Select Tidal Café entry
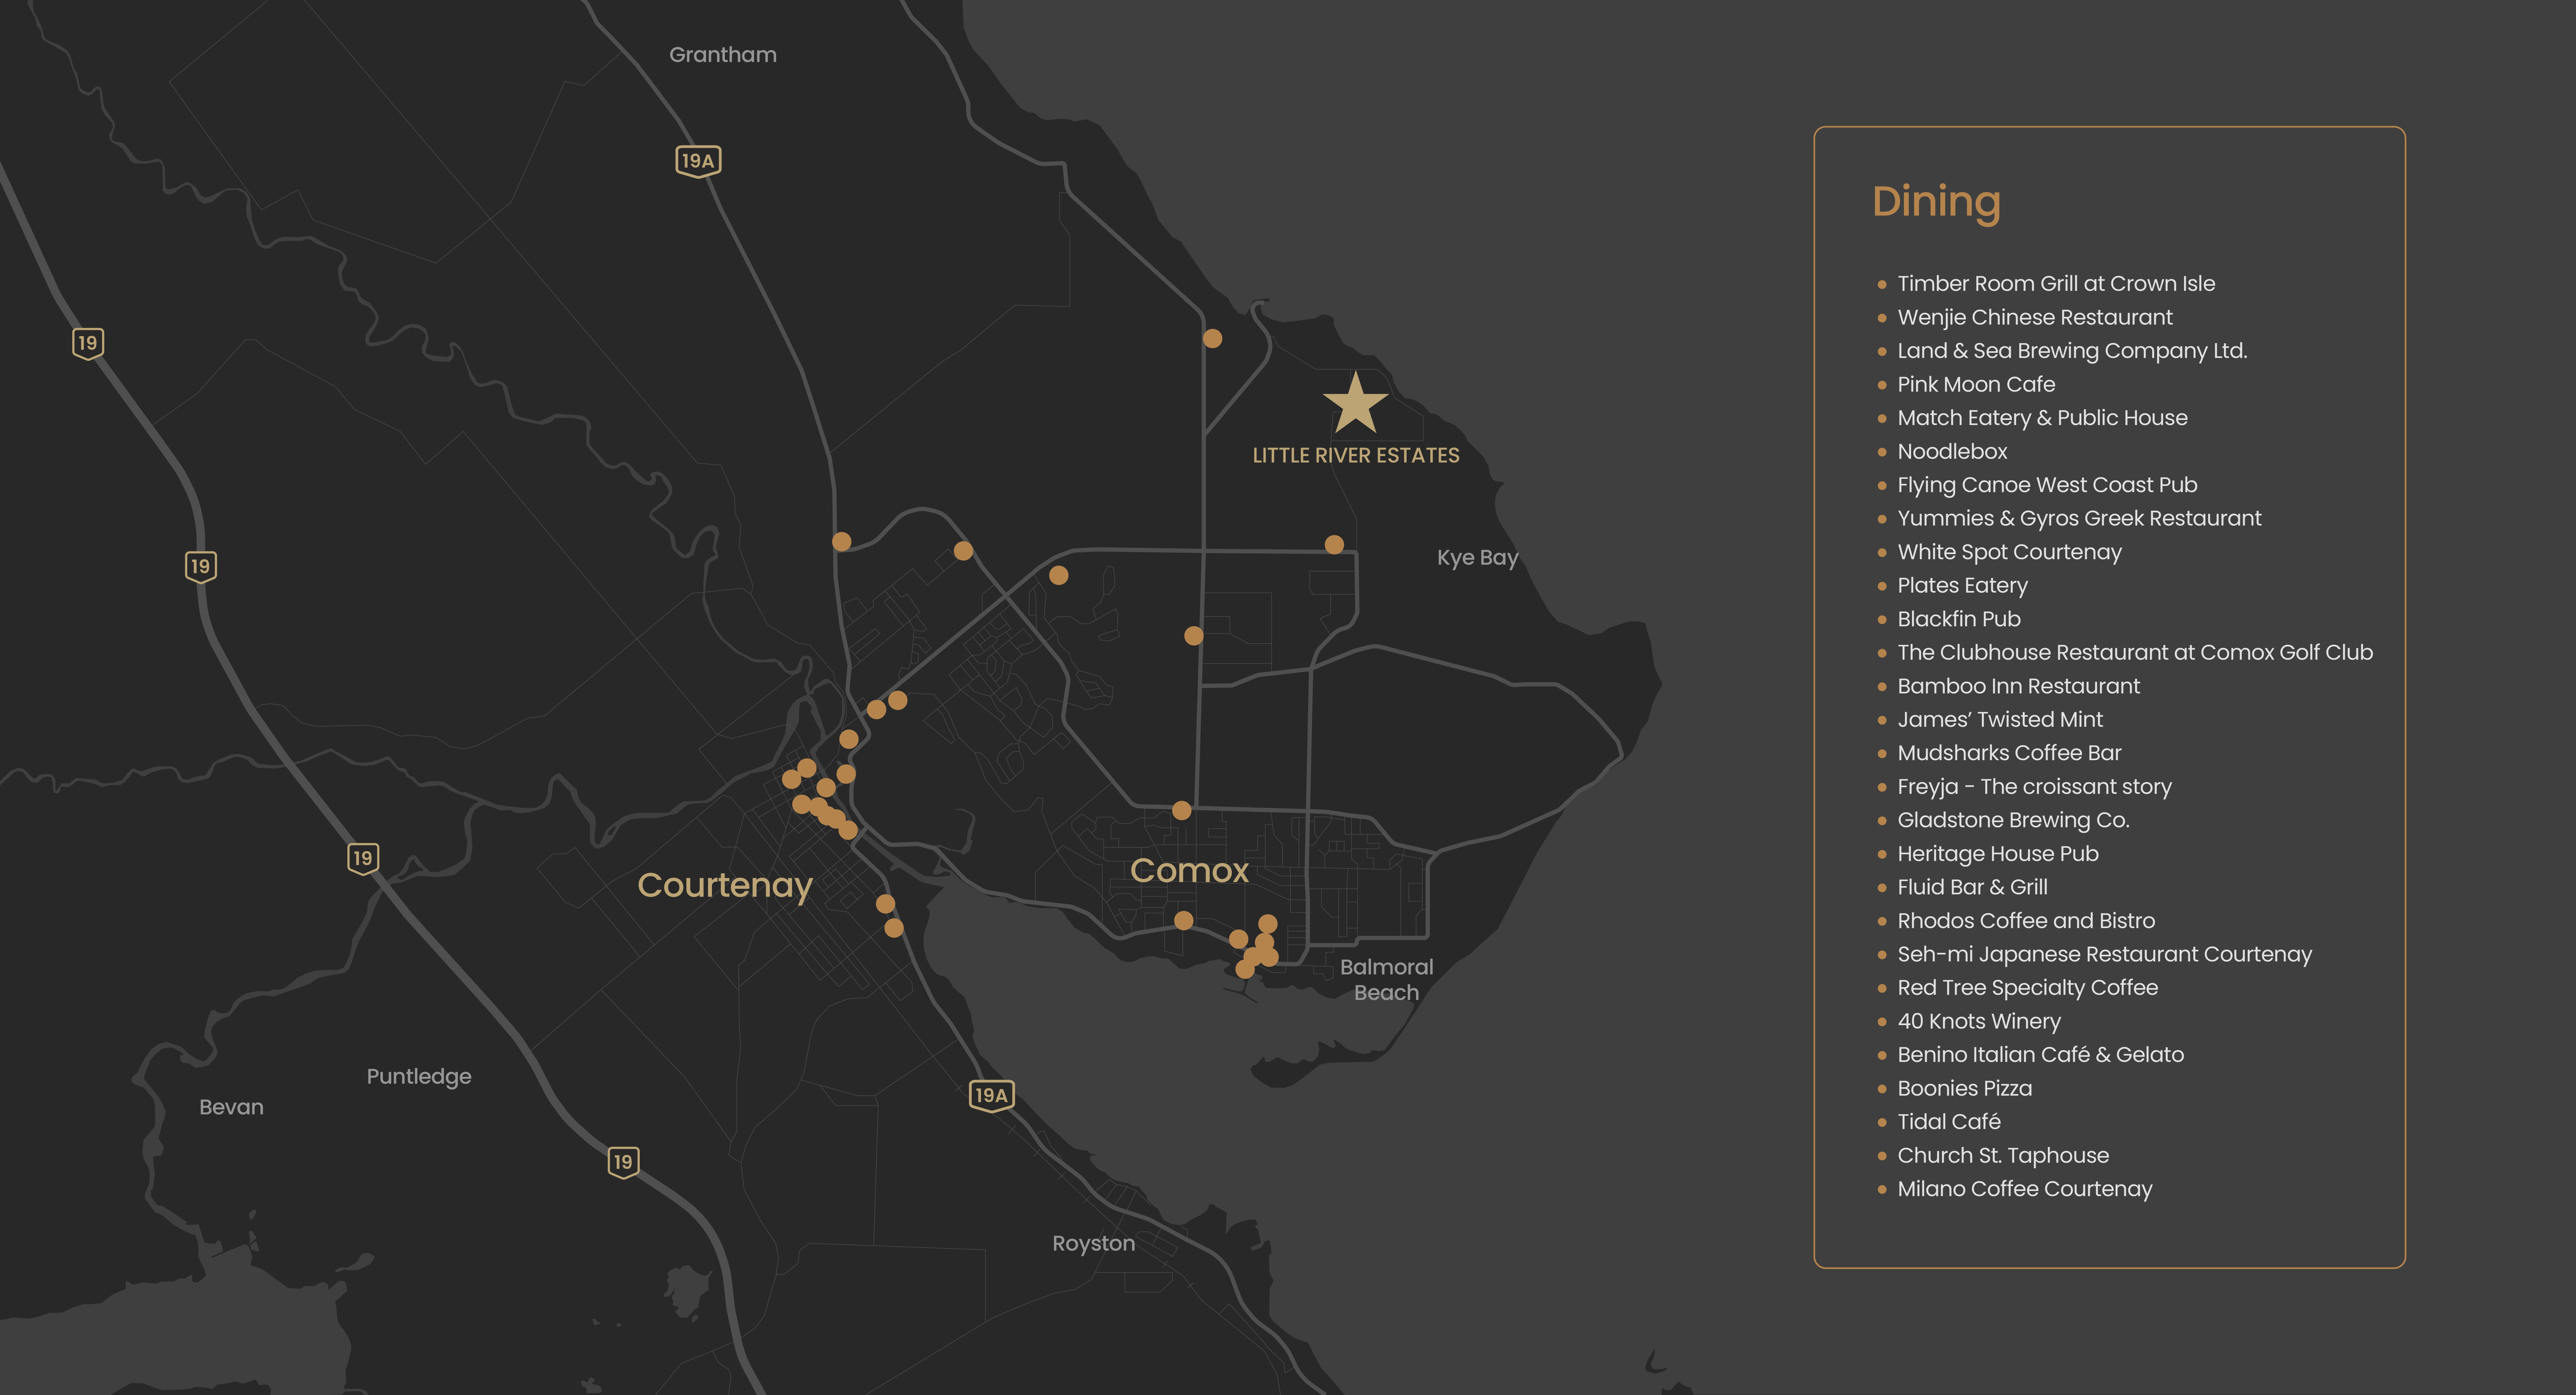2576x1395 pixels. [1949, 1122]
